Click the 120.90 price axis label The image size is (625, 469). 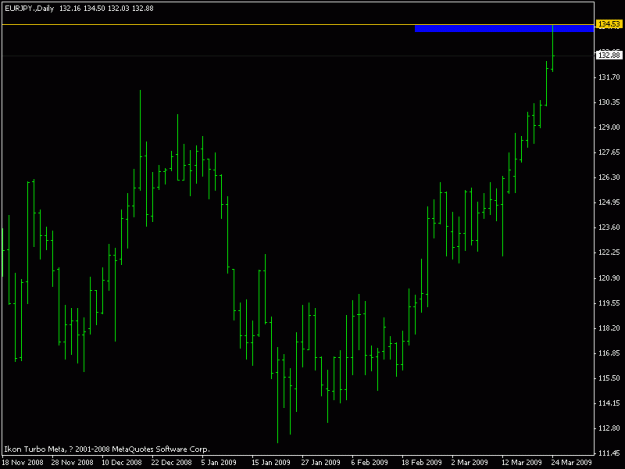(x=609, y=278)
